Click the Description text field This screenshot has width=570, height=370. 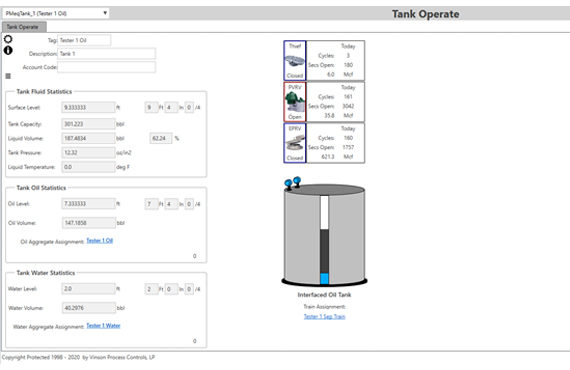click(x=107, y=53)
